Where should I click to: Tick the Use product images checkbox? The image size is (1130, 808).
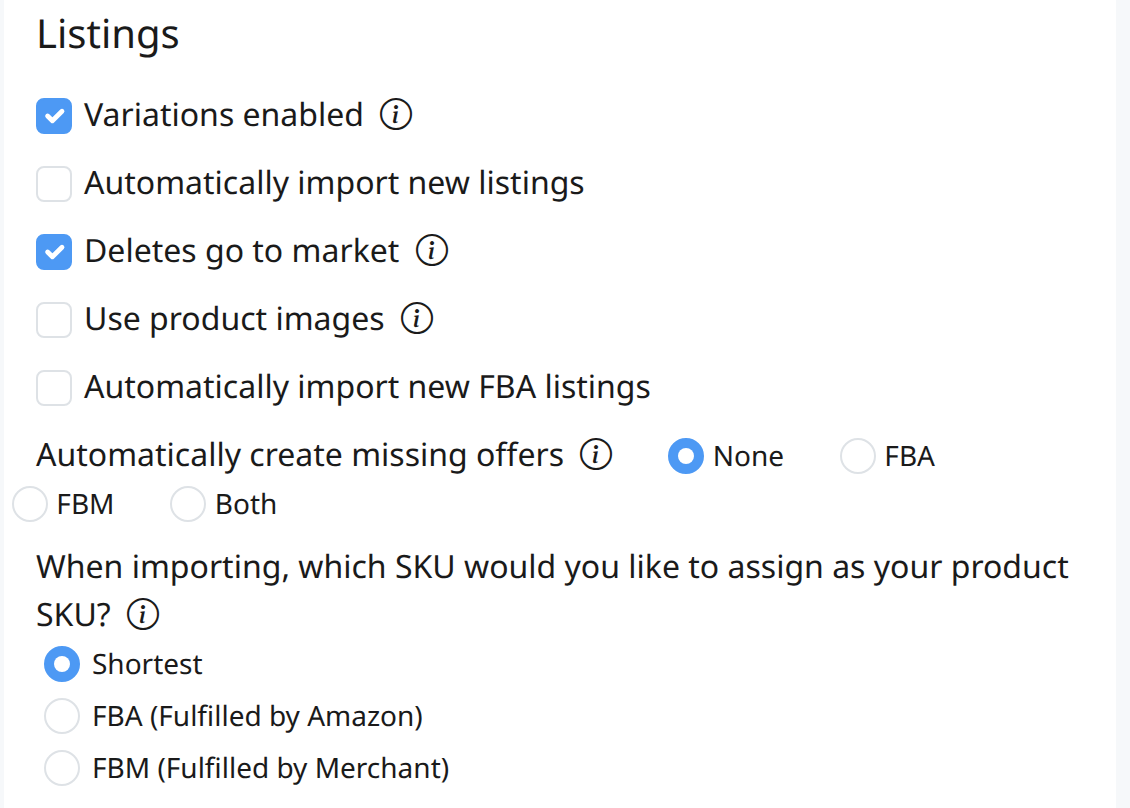[x=54, y=320]
